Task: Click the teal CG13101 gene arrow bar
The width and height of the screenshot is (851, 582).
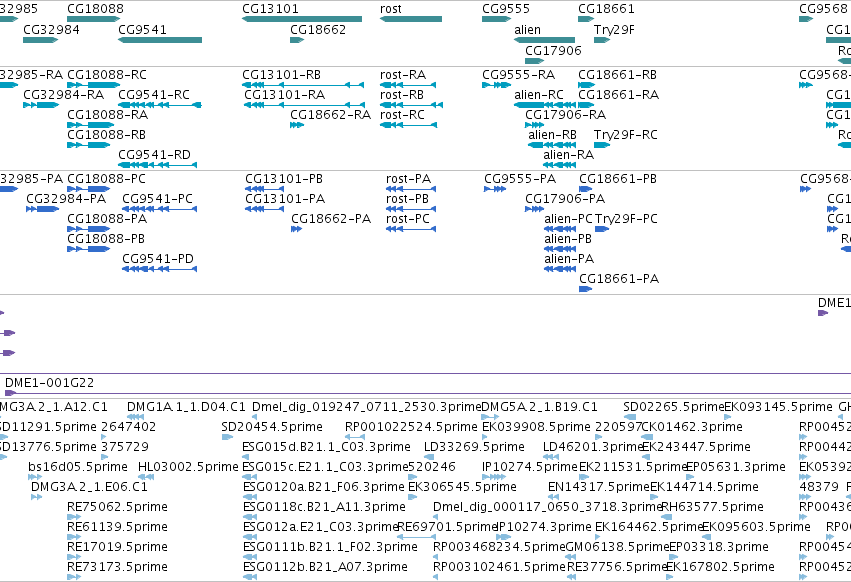Action: [302, 19]
